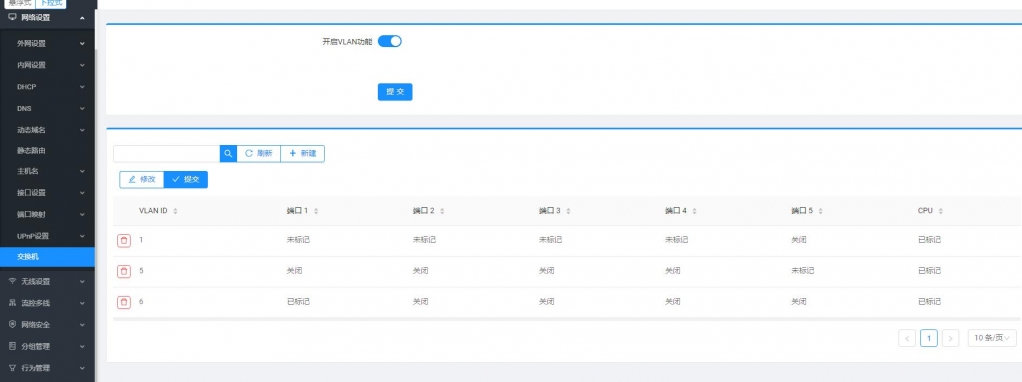Sort table by VLAN ID column arrows
The width and height of the screenshot is (1022, 382).
[175, 211]
